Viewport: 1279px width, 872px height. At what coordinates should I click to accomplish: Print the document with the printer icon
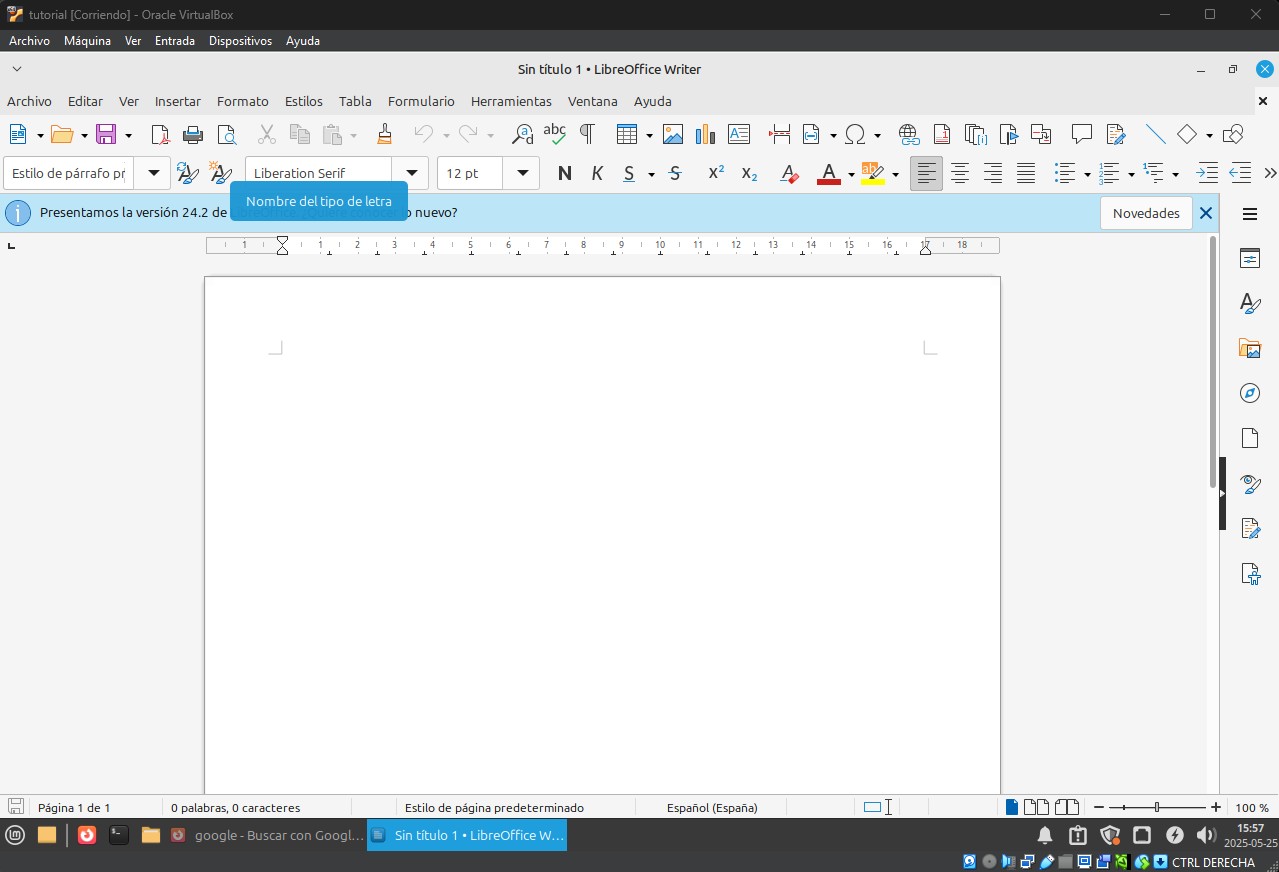pyautogui.click(x=193, y=134)
